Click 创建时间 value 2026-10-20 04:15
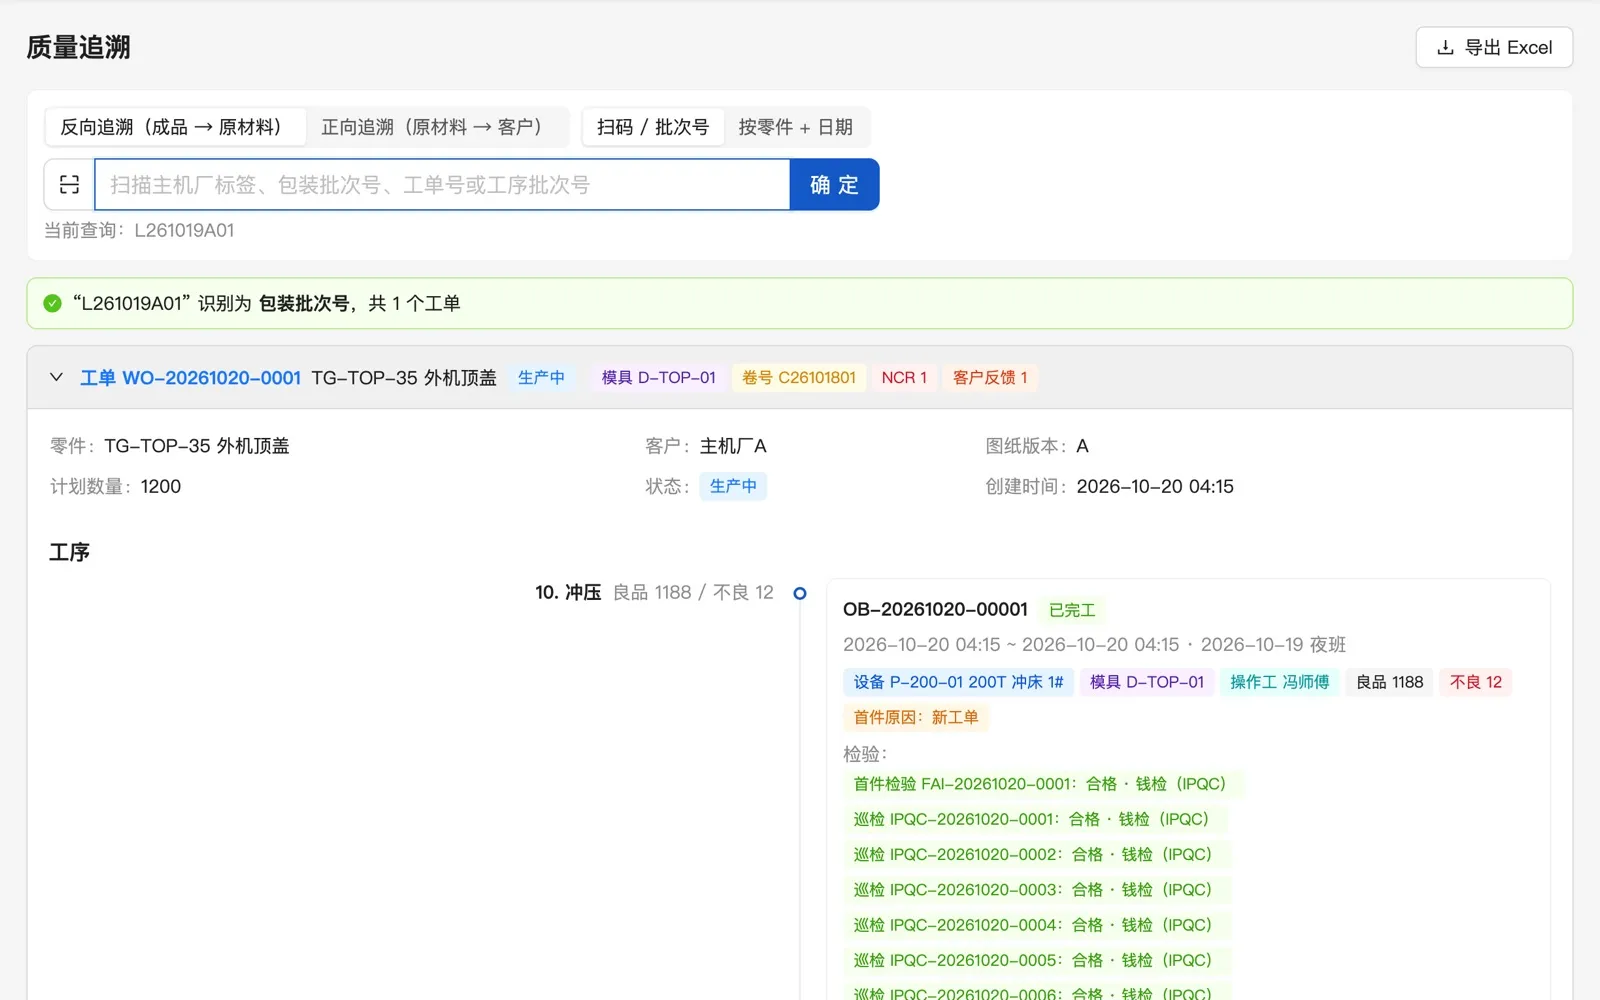The width and height of the screenshot is (1600, 1000). click(x=1155, y=486)
